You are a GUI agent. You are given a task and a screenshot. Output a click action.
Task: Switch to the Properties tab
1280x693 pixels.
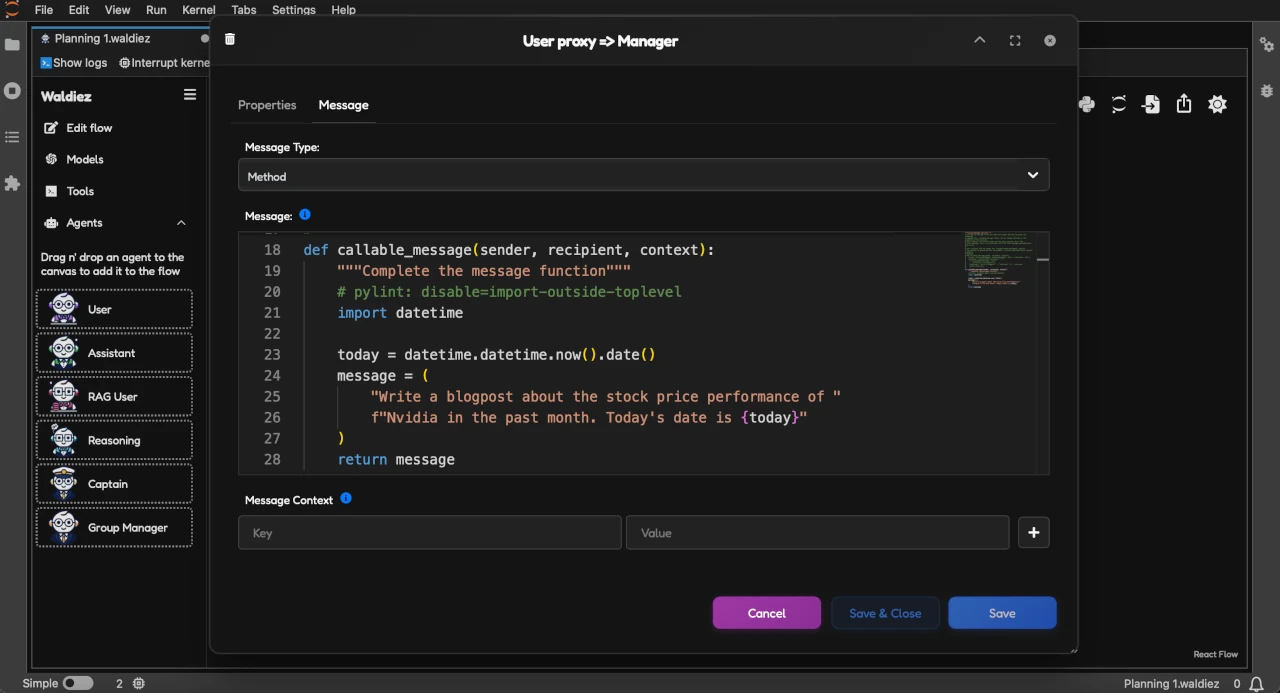click(x=267, y=105)
